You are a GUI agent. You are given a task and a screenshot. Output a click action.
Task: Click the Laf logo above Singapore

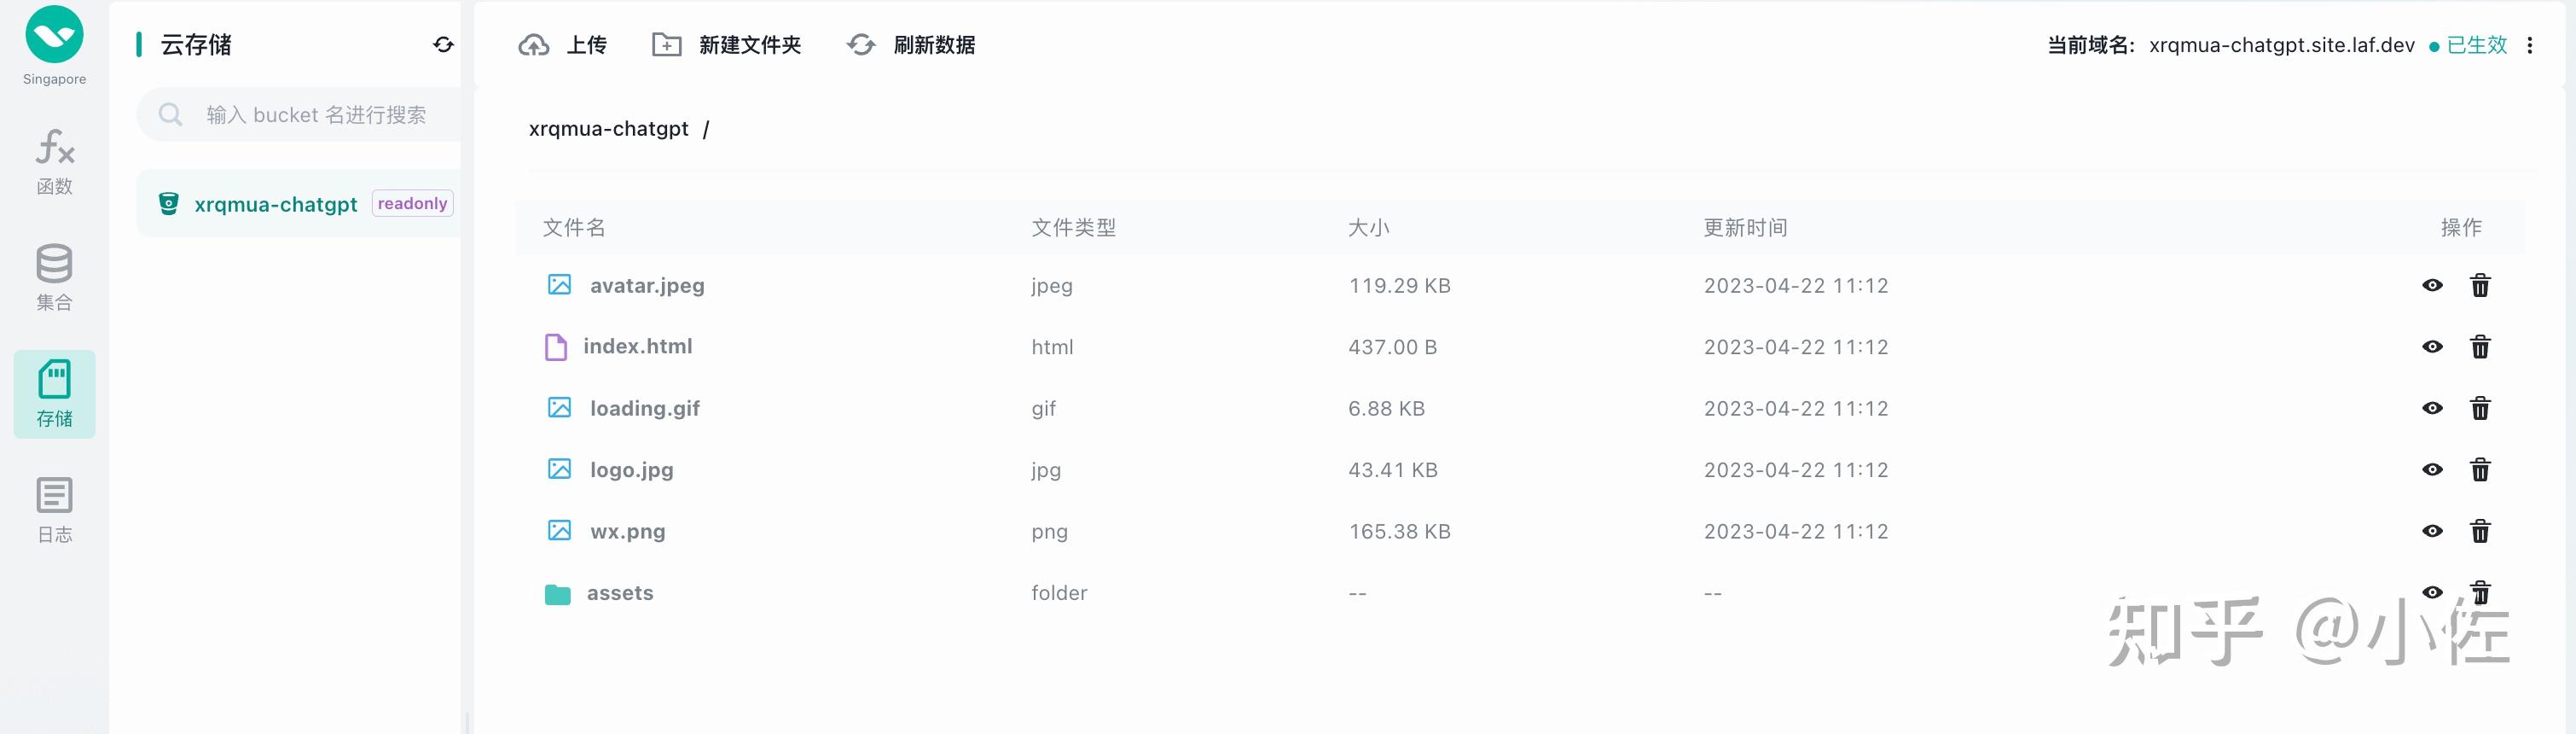click(54, 34)
